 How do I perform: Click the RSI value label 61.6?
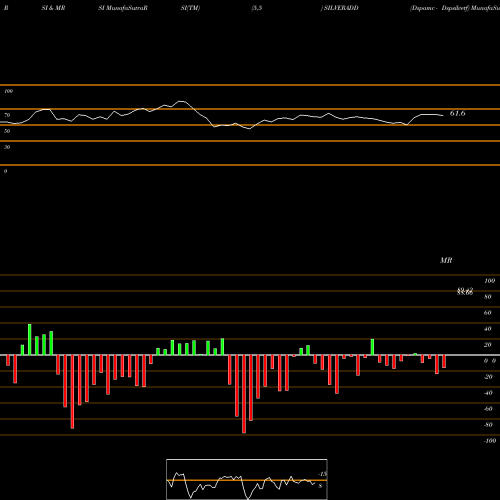[x=457, y=113]
